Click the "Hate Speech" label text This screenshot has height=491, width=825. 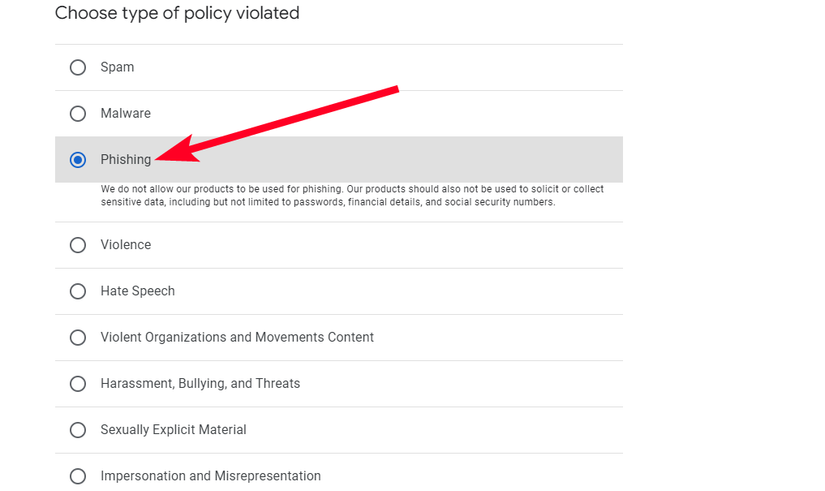[137, 291]
